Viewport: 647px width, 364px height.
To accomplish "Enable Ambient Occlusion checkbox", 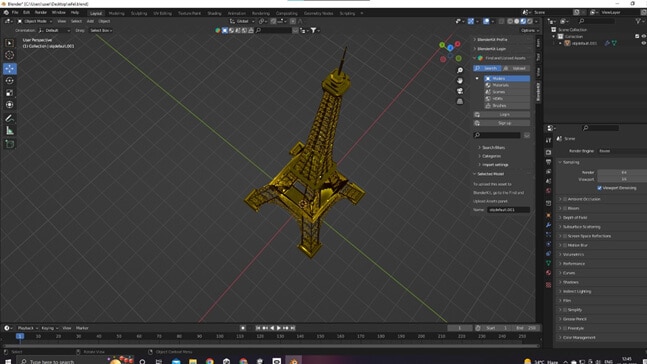I will click(565, 199).
